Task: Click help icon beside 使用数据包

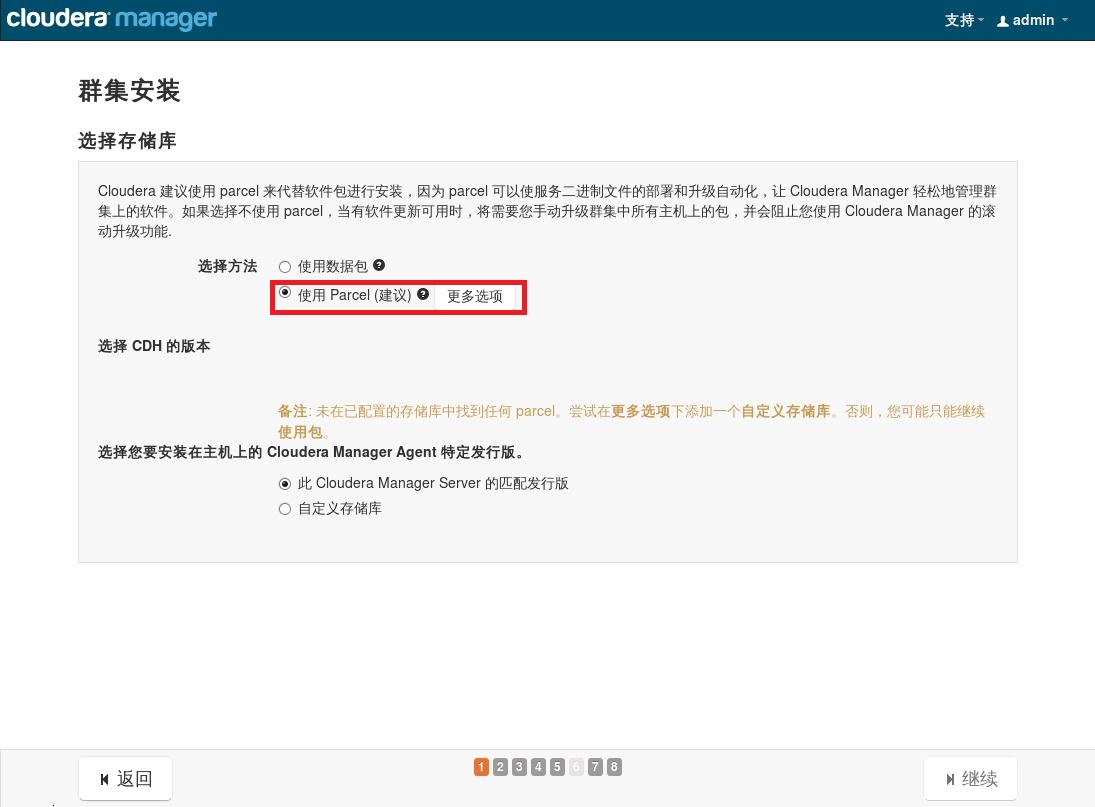Action: (x=379, y=265)
